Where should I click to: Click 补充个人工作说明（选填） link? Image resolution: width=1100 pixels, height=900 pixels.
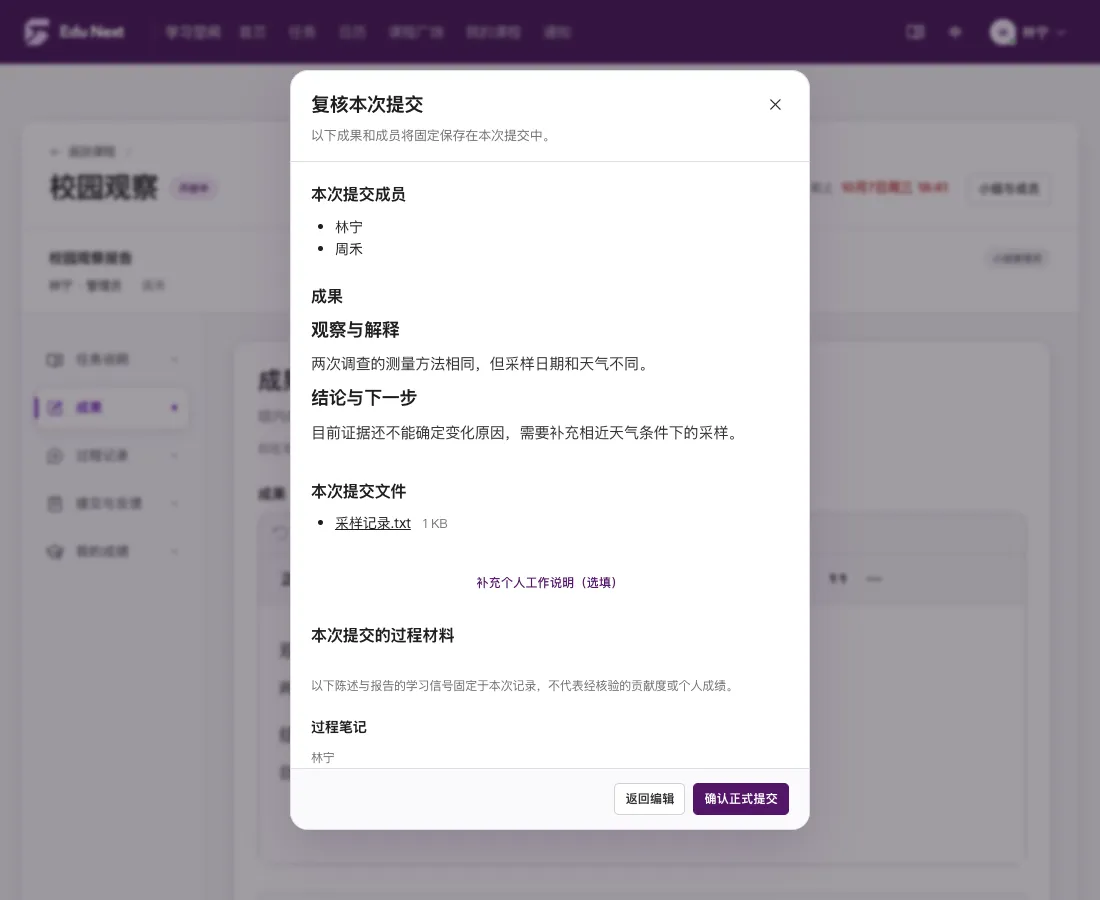pos(546,582)
